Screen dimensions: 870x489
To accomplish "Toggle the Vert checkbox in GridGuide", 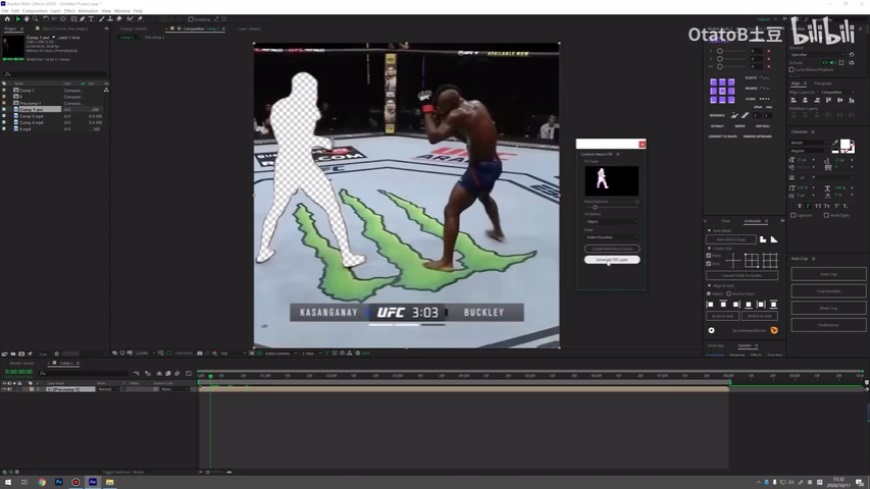I will pyautogui.click(x=709, y=264).
